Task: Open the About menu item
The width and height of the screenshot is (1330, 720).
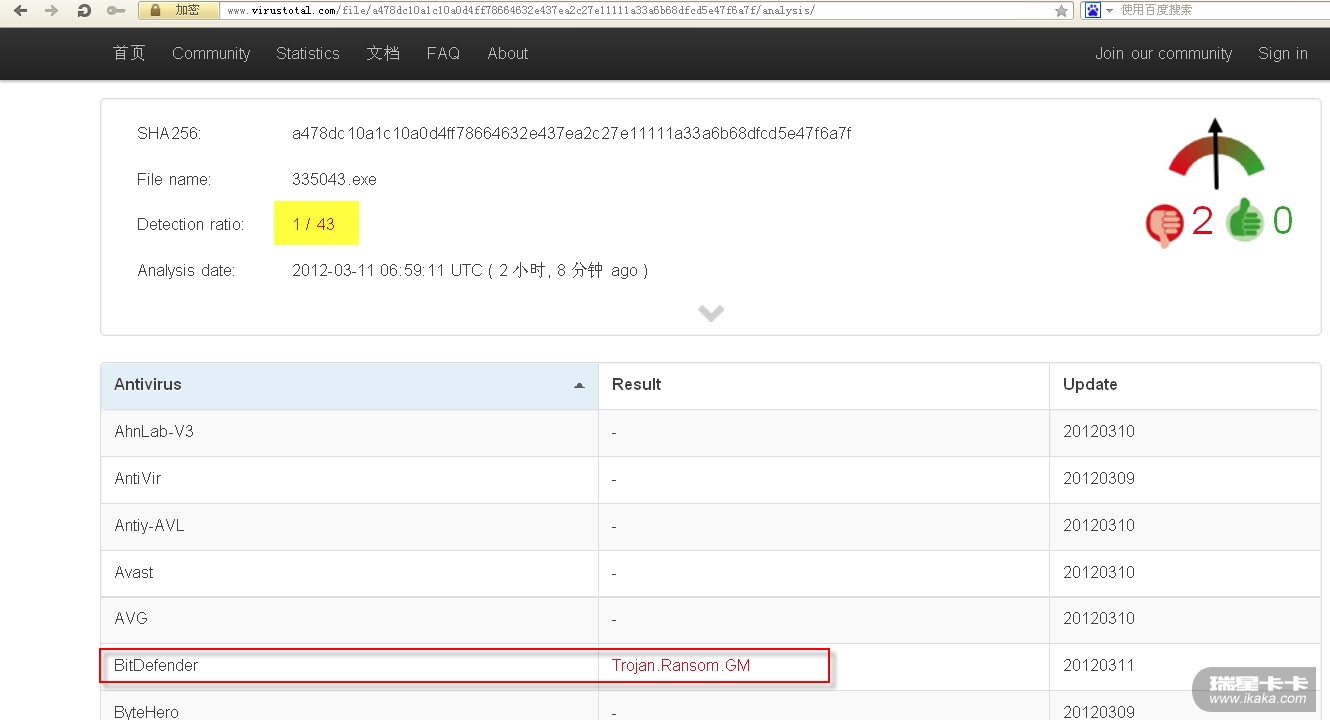Action: pos(508,53)
